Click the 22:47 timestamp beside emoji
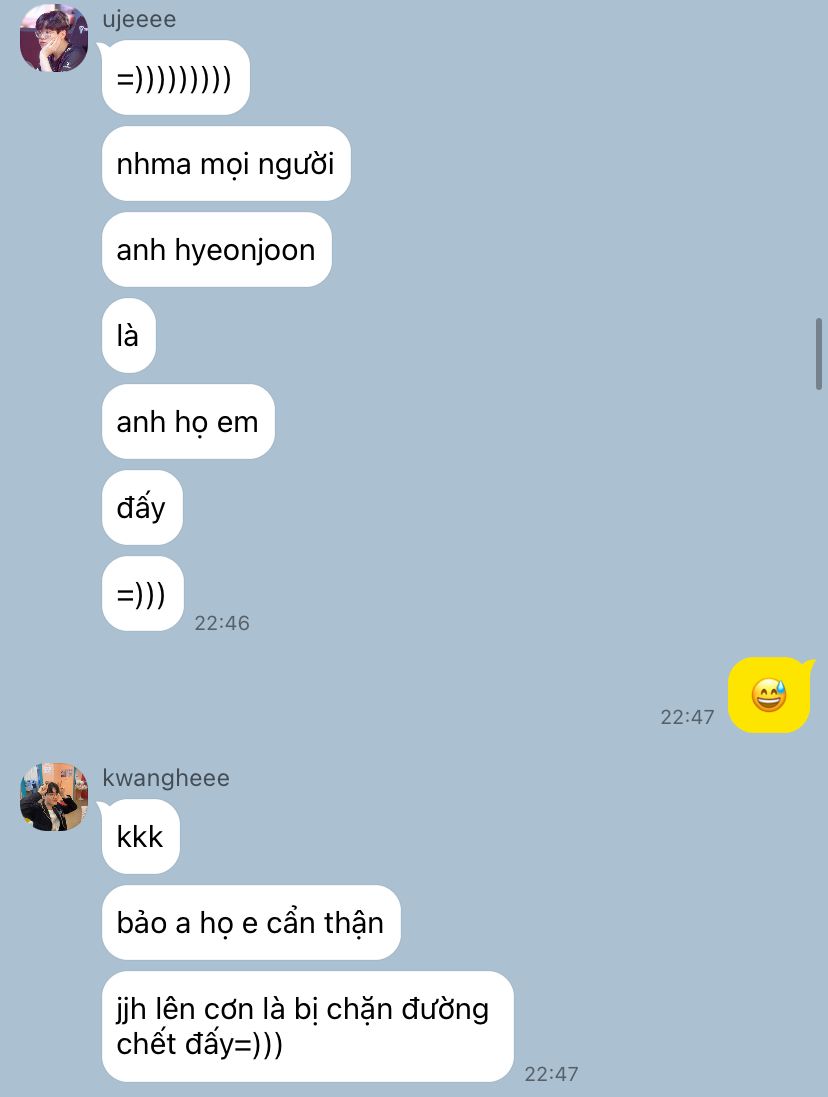 (x=687, y=716)
